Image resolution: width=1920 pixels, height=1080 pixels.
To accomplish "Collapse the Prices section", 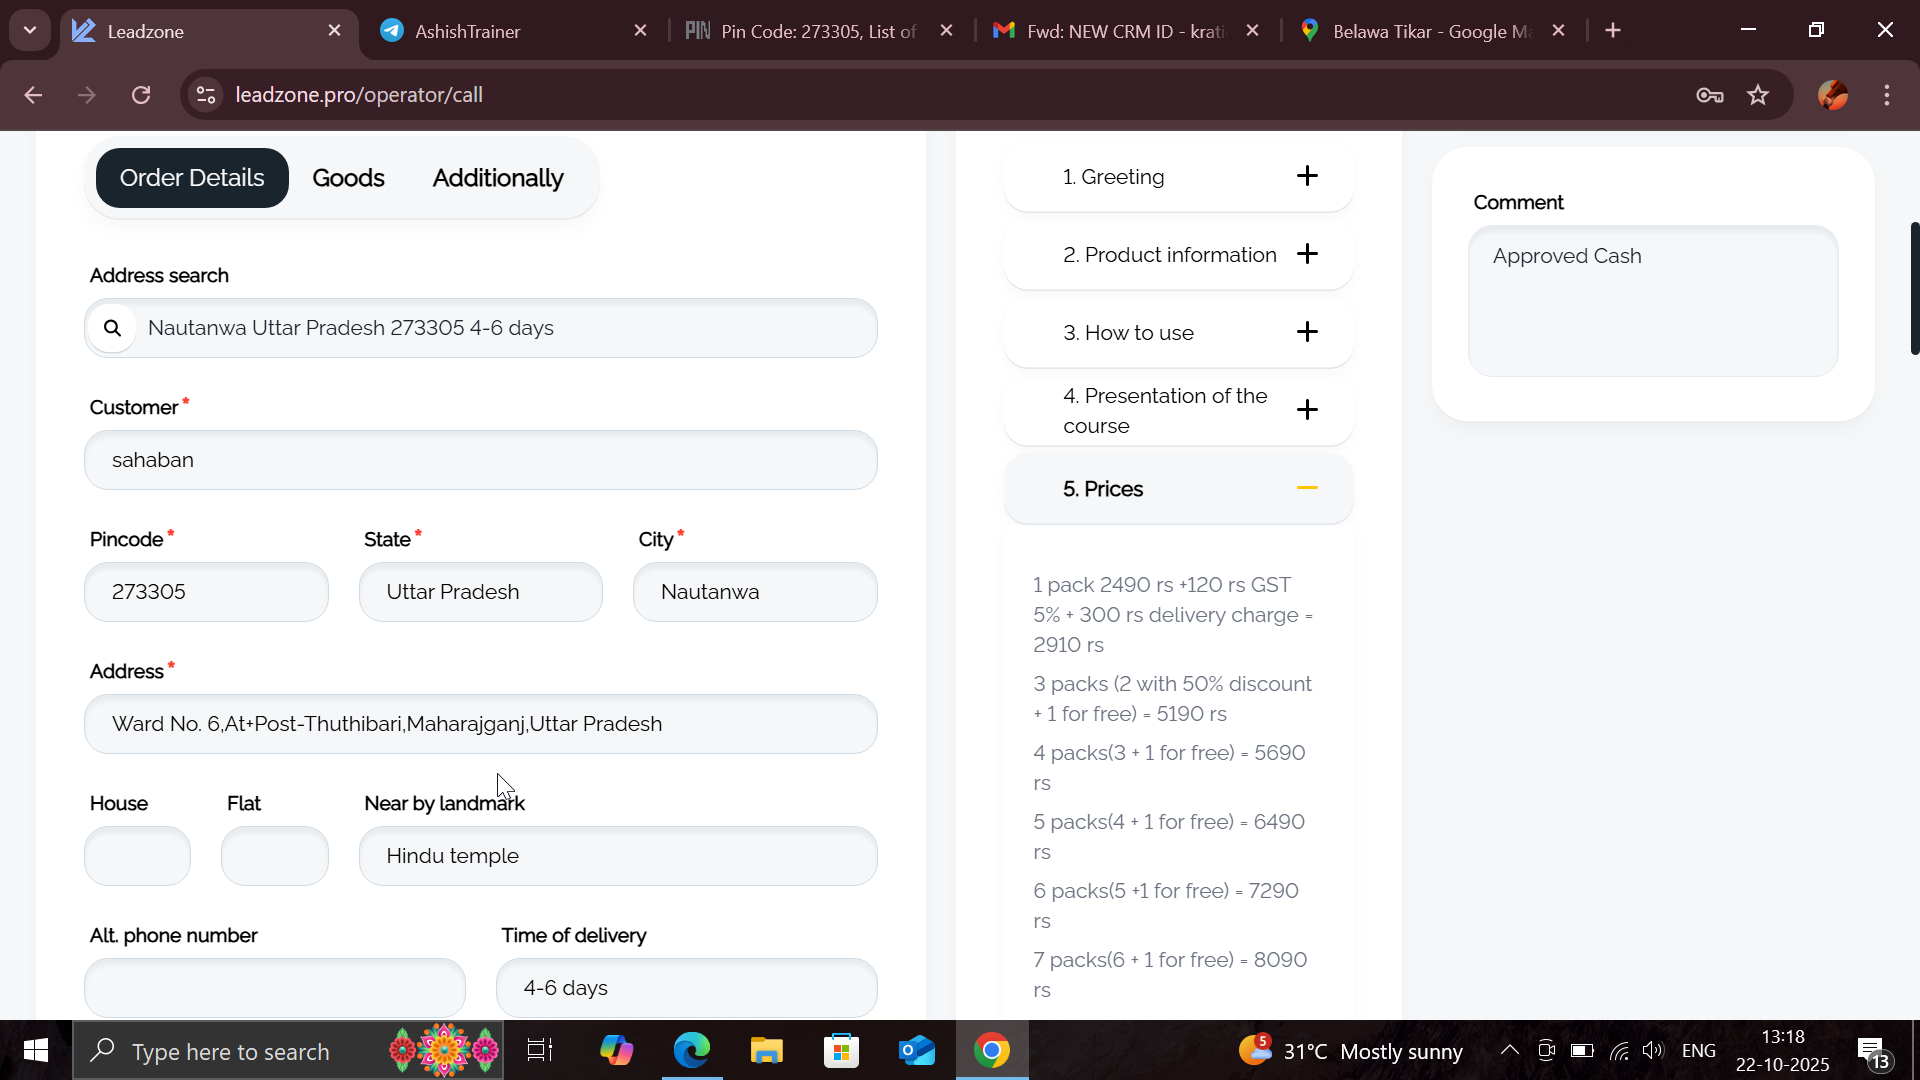I will click(x=1306, y=488).
